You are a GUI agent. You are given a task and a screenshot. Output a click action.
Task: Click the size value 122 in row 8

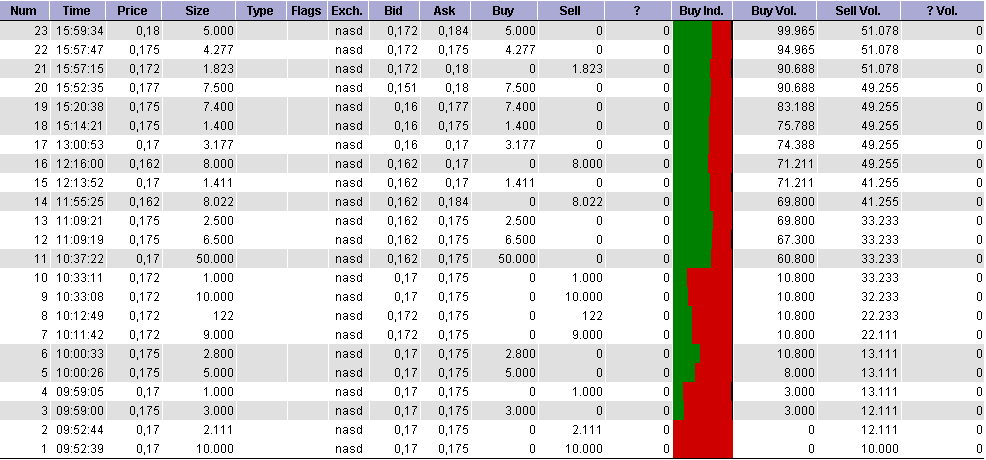[x=223, y=315]
